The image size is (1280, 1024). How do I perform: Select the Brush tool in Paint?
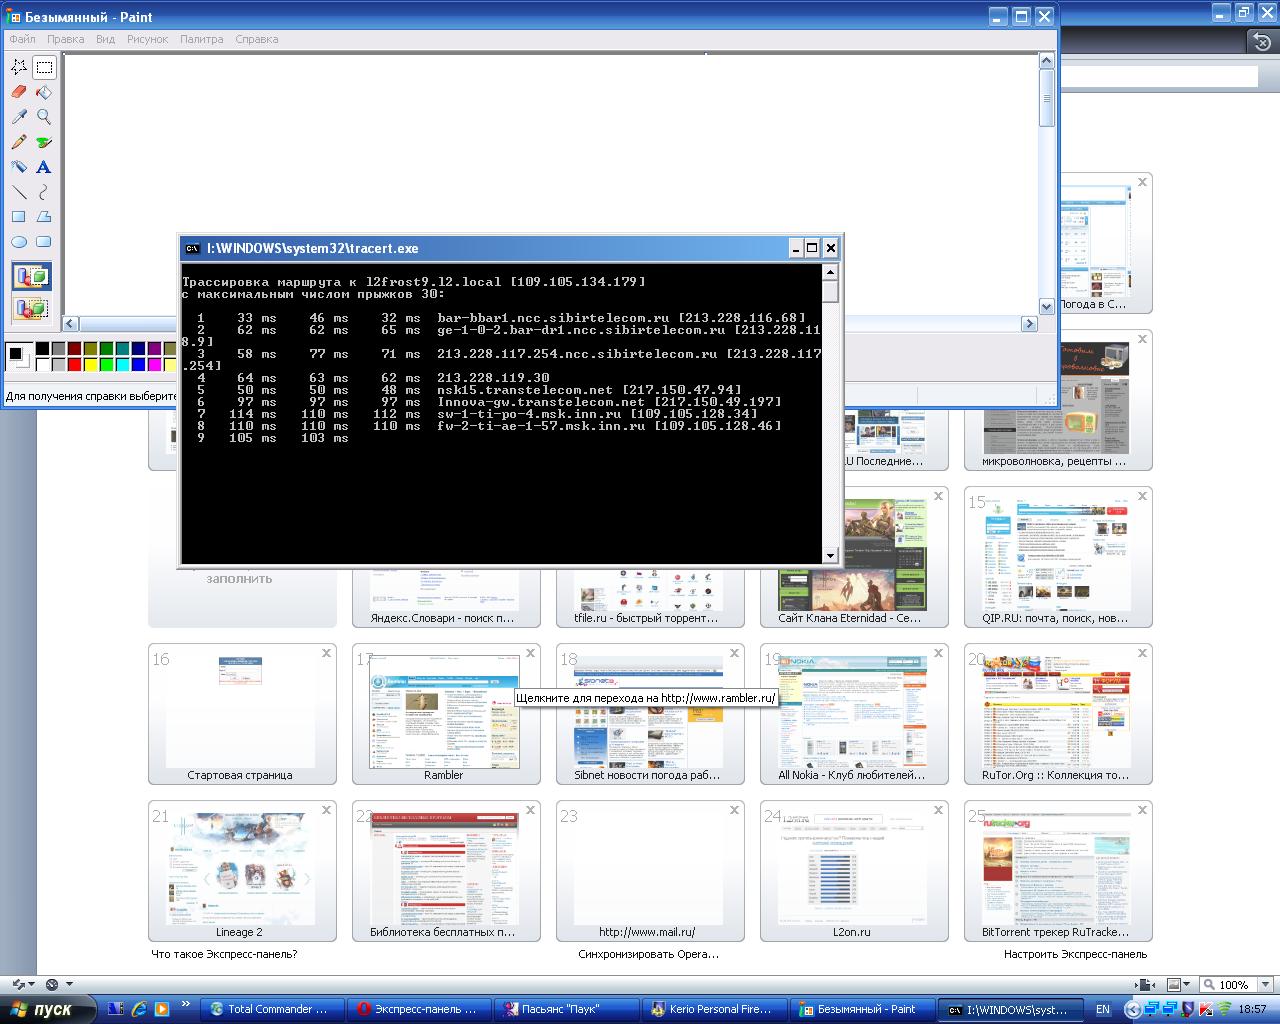pos(44,142)
